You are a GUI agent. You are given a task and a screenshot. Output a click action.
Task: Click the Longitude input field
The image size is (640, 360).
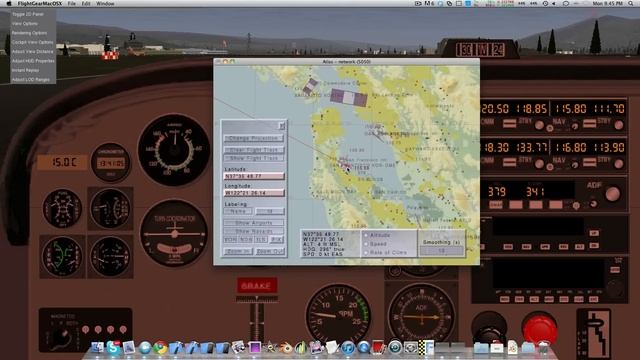pos(254,193)
